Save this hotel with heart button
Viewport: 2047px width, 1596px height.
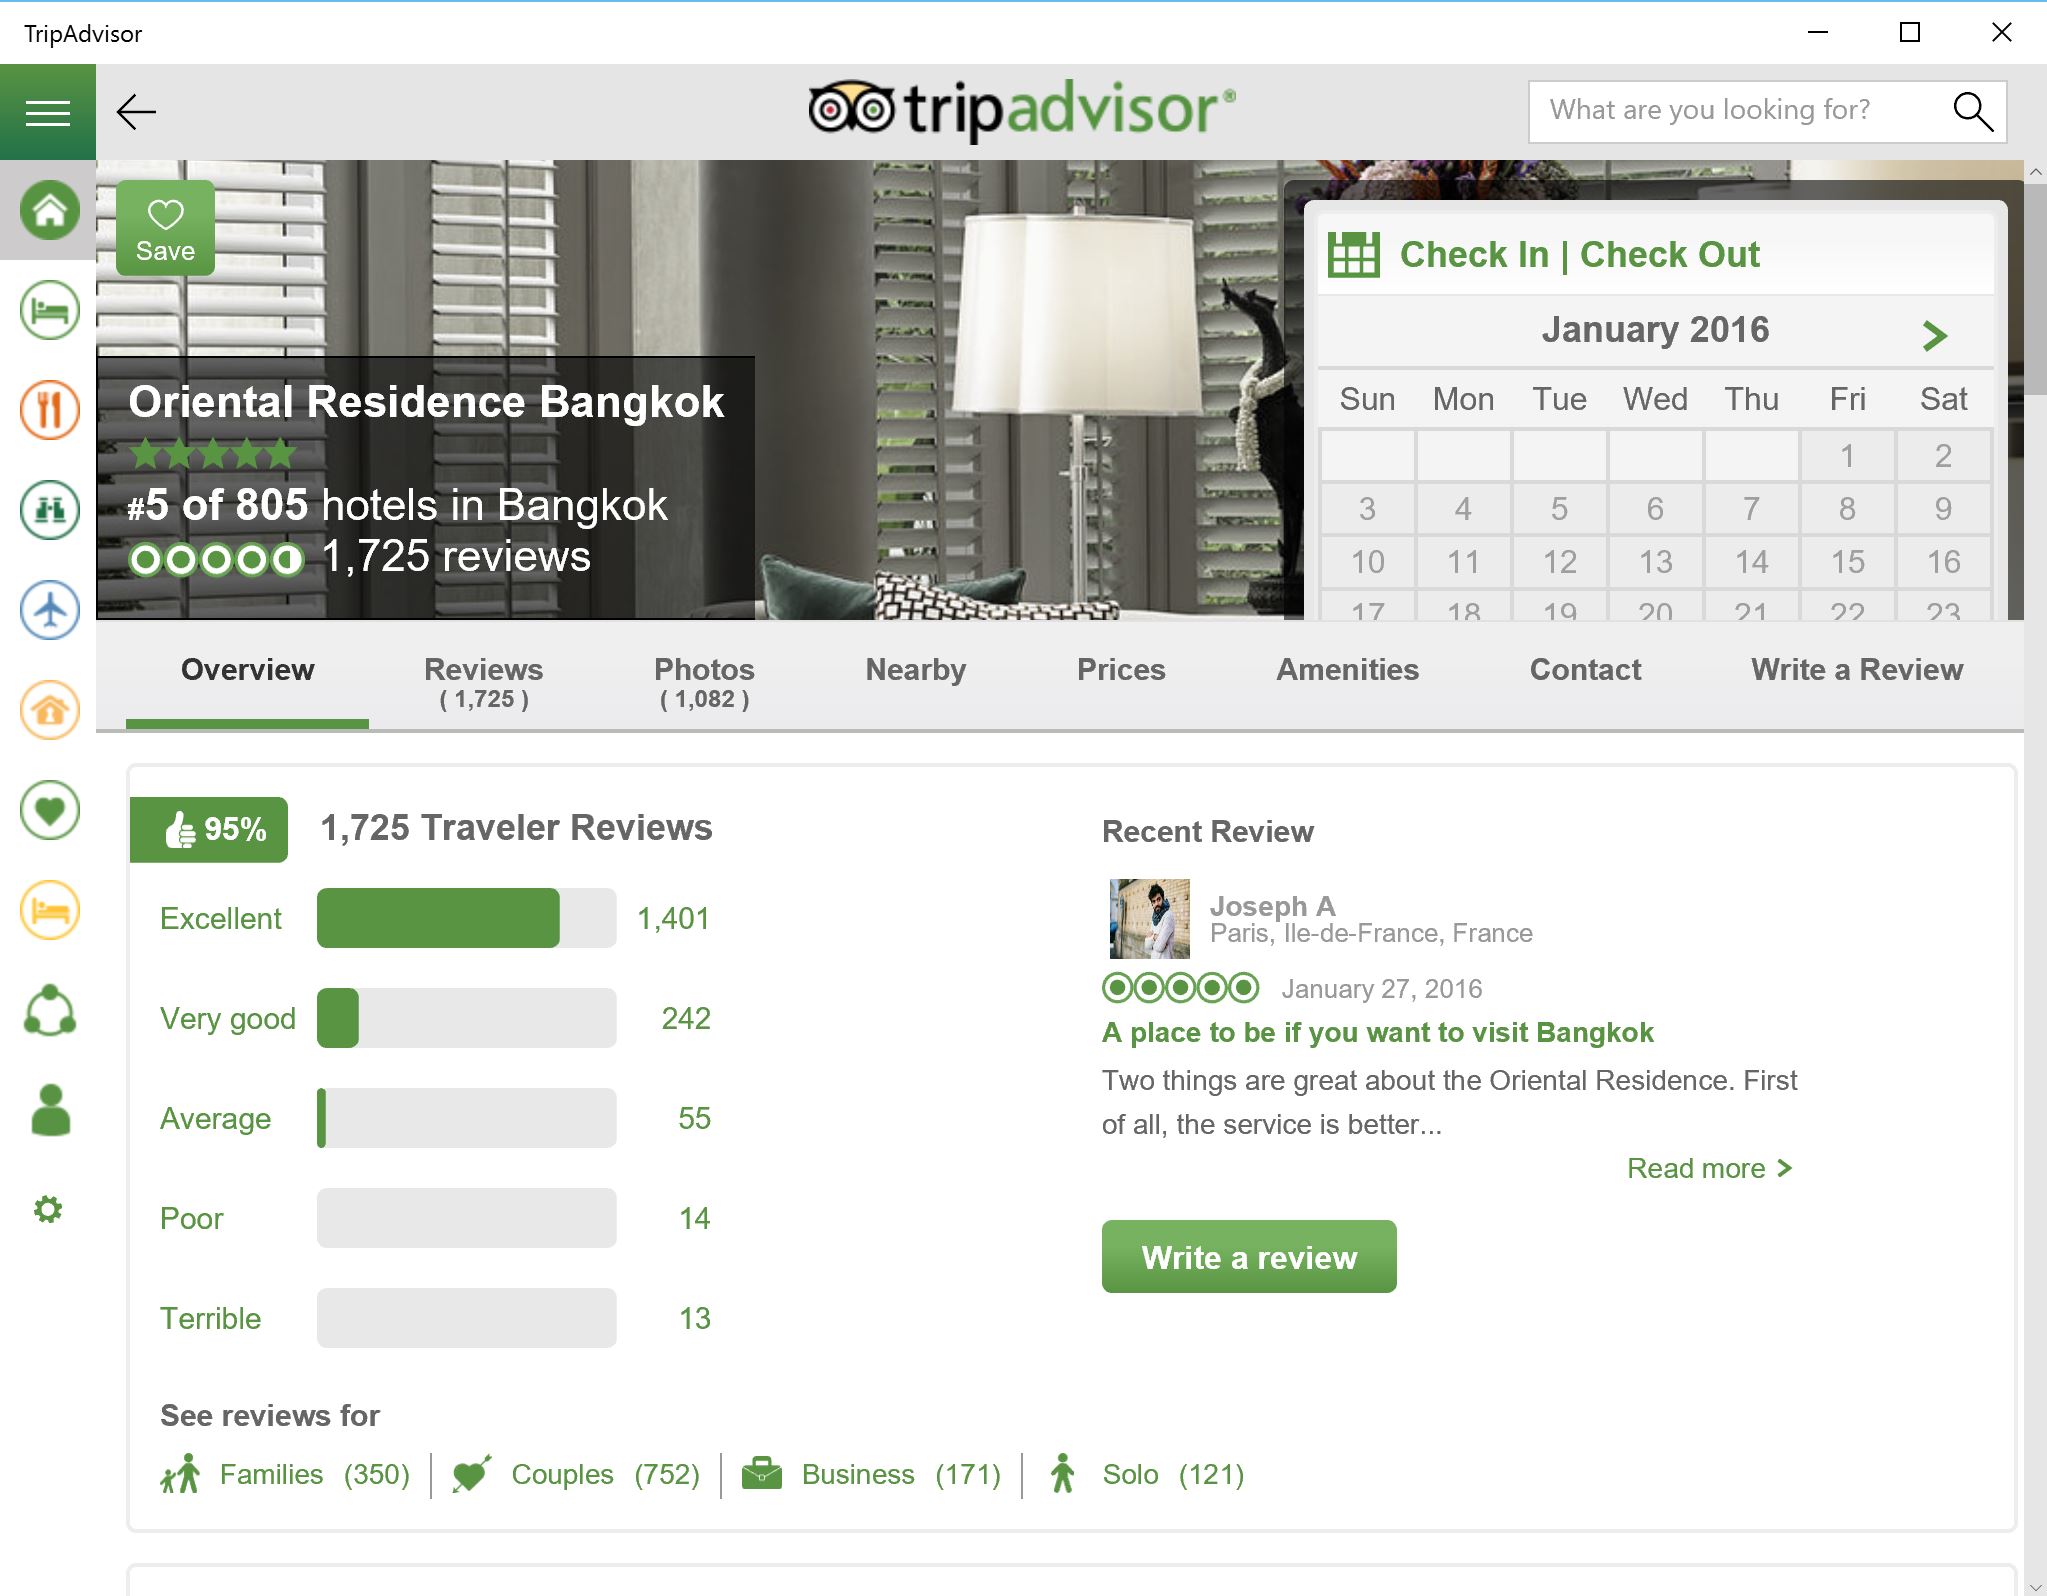(x=165, y=228)
